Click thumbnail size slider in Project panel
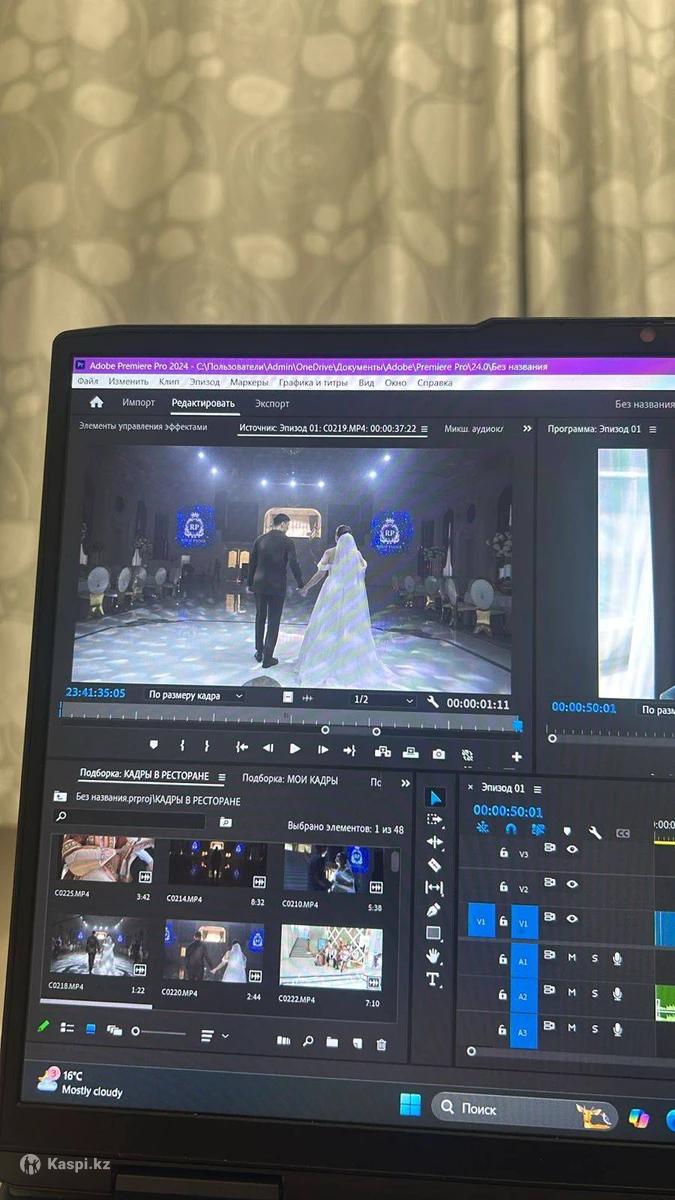The height and width of the screenshot is (1200, 675). 160,1031
